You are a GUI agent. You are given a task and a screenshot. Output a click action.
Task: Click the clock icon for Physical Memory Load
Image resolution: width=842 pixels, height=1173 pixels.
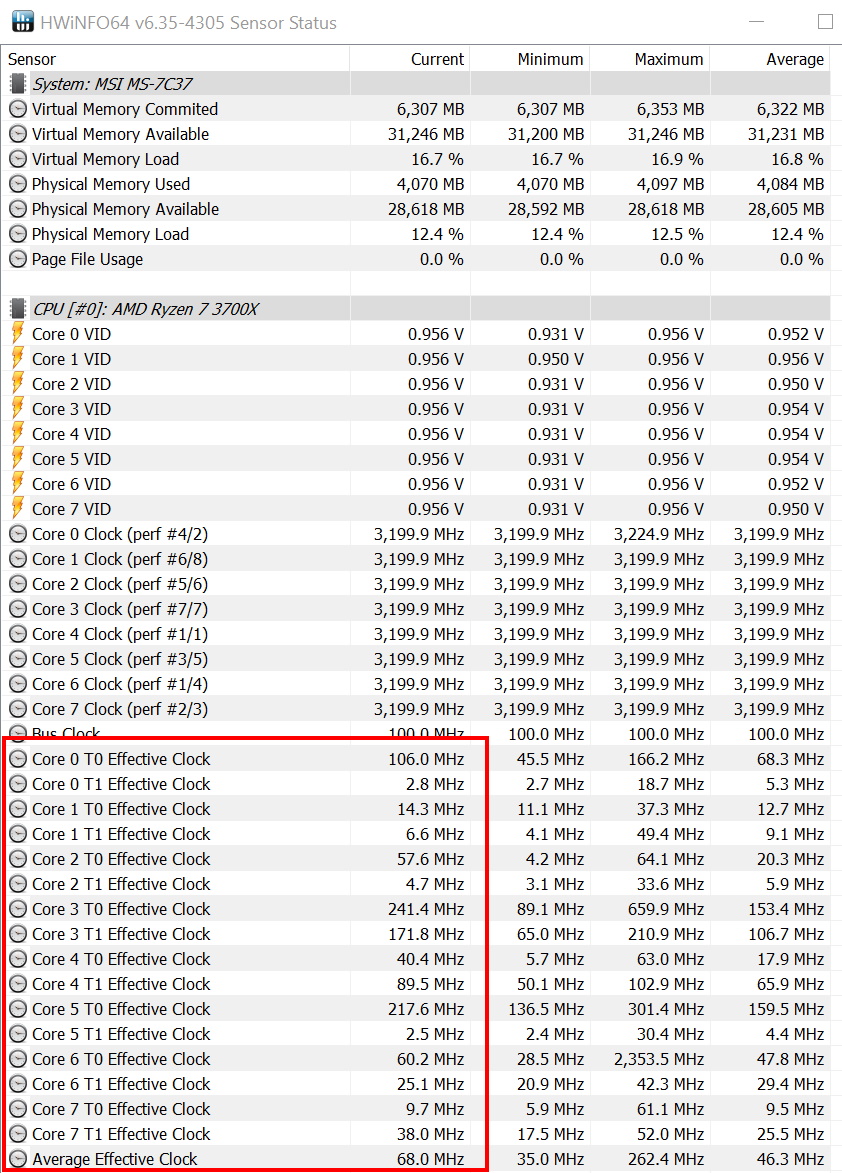click(18, 234)
